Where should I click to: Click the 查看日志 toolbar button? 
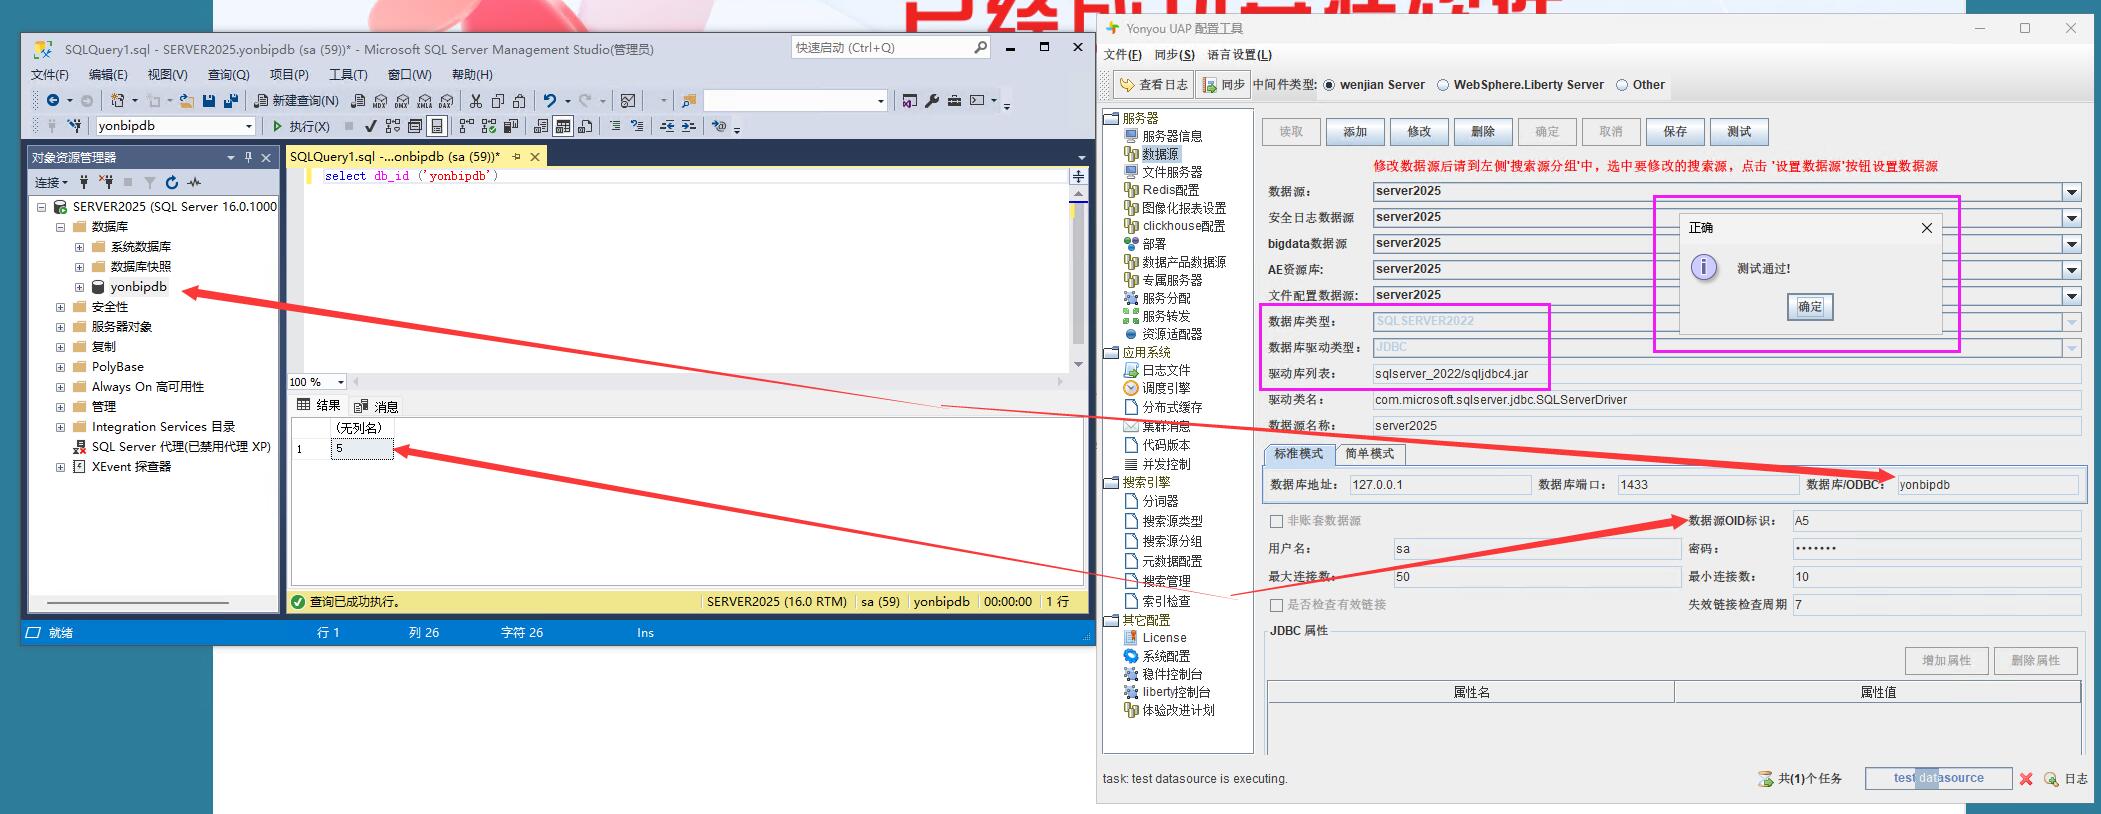coord(1154,85)
